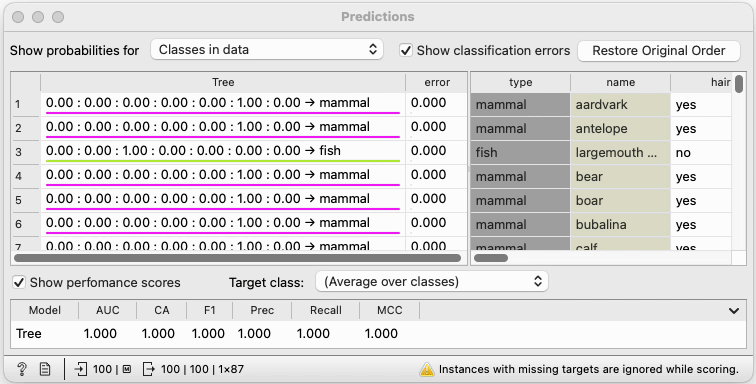Viewport: 756px width, 384px height.
Task: Expand the score columns chevron menu
Action: [734, 311]
